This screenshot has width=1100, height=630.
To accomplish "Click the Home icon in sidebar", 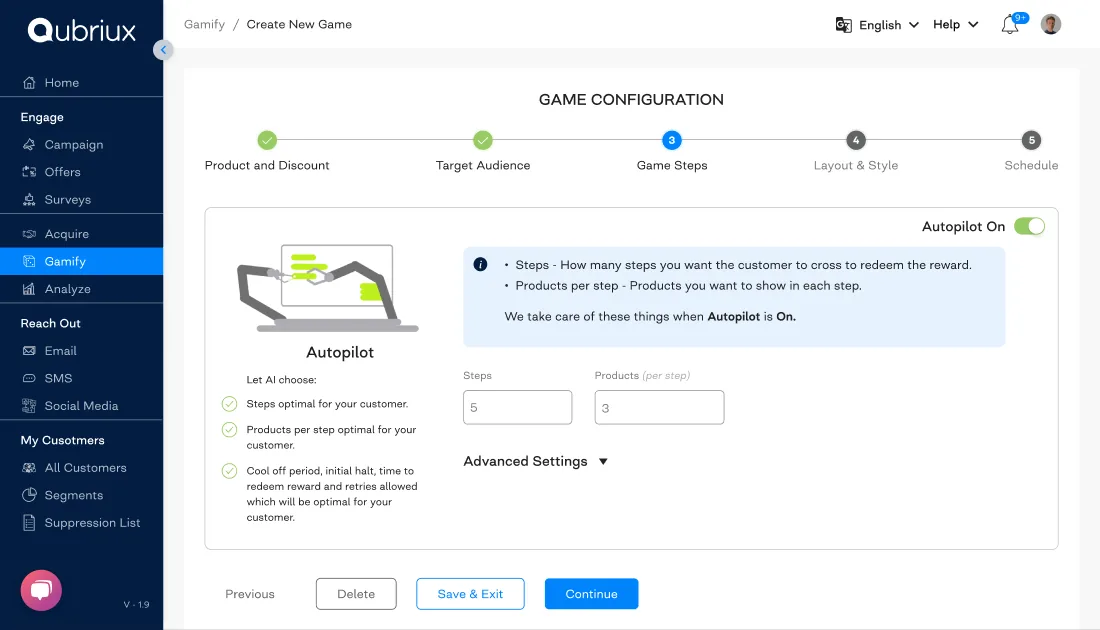I will click(29, 83).
